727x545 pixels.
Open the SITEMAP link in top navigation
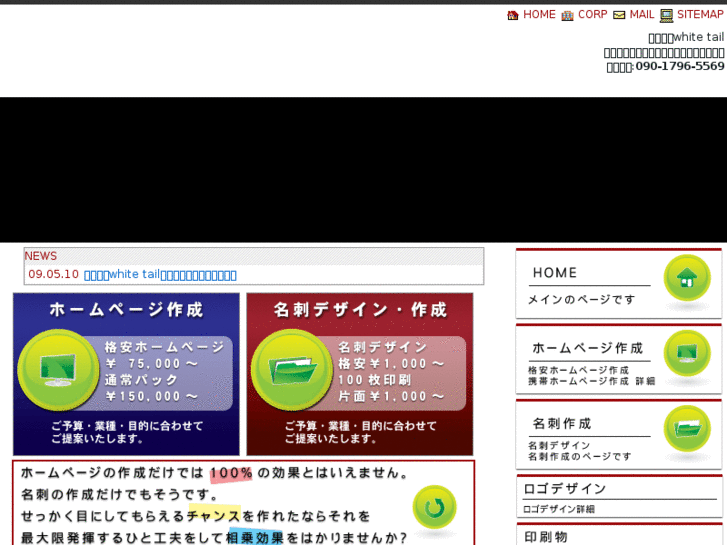click(700, 14)
